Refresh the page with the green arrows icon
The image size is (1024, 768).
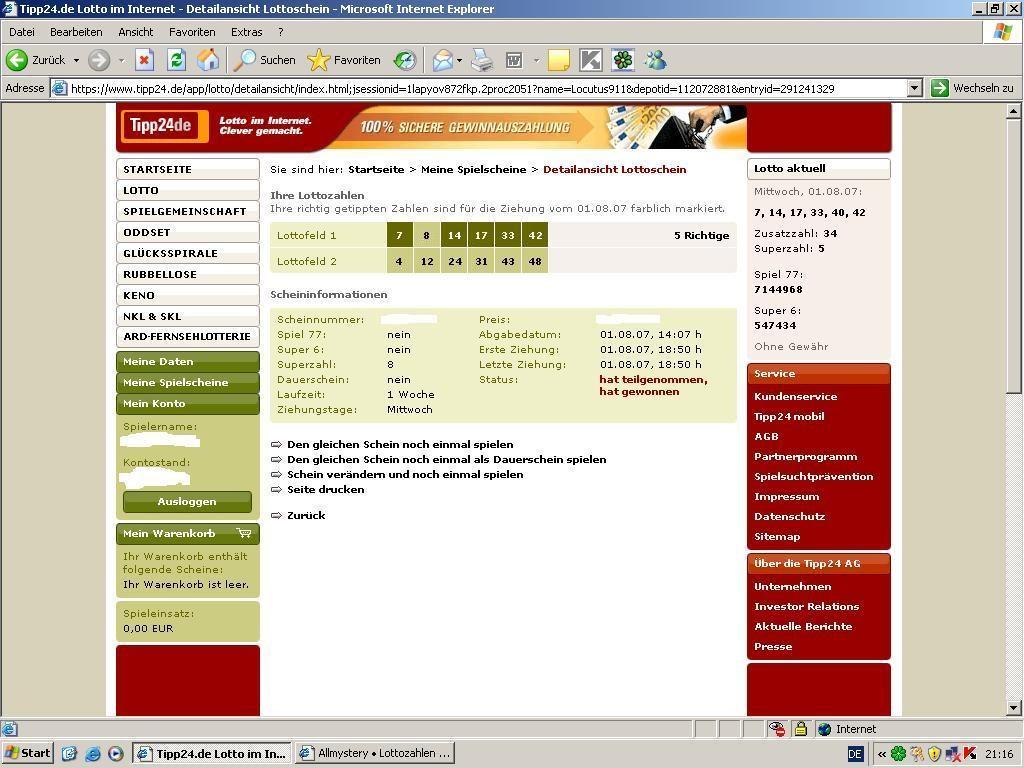click(x=176, y=60)
